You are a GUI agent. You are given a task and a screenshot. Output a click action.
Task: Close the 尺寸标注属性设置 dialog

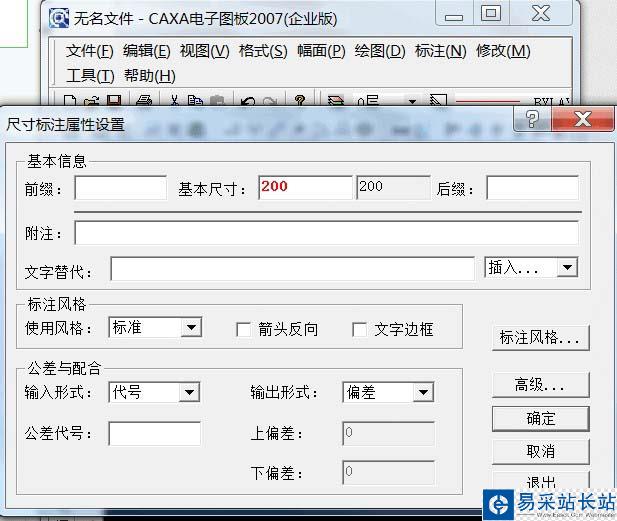(583, 118)
